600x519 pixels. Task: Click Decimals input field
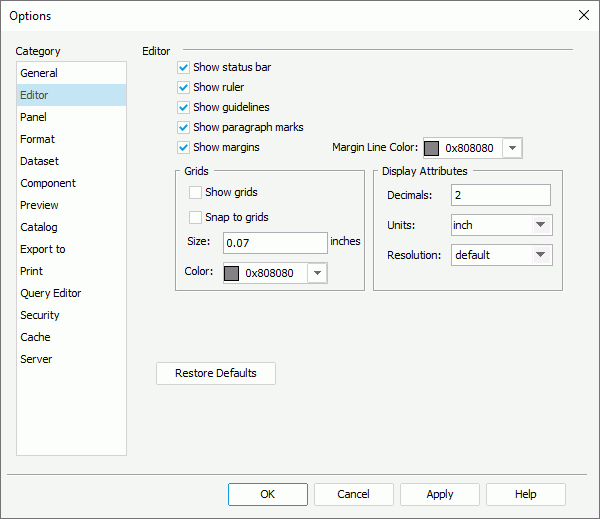[501, 195]
